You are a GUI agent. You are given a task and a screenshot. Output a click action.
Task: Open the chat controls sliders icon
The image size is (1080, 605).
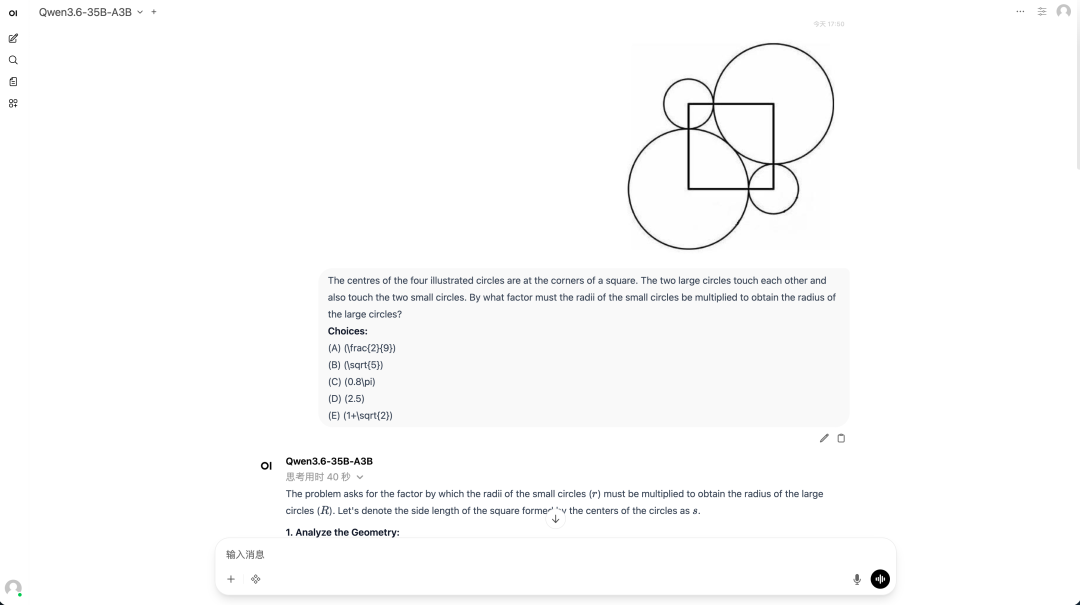(x=1042, y=12)
